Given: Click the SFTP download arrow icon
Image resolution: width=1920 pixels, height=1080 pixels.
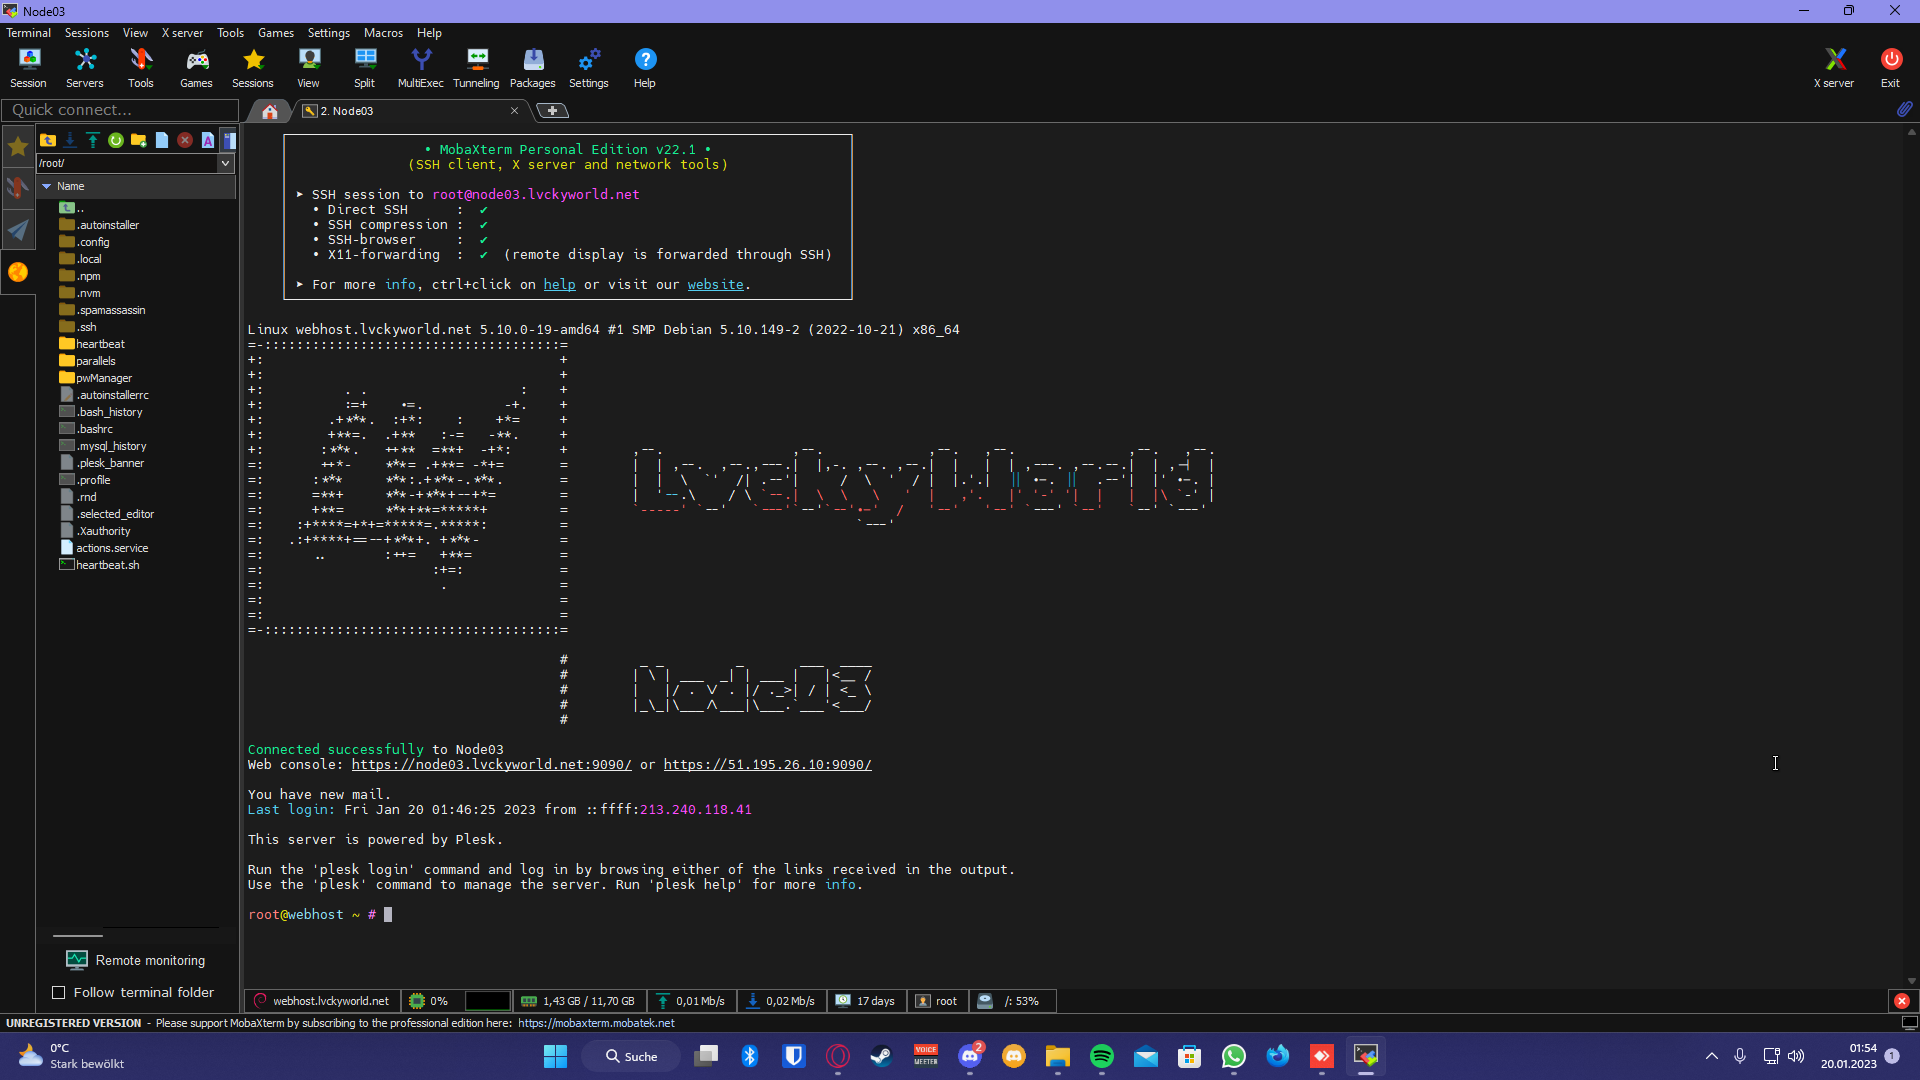Looking at the screenshot, I should pos(70,140).
